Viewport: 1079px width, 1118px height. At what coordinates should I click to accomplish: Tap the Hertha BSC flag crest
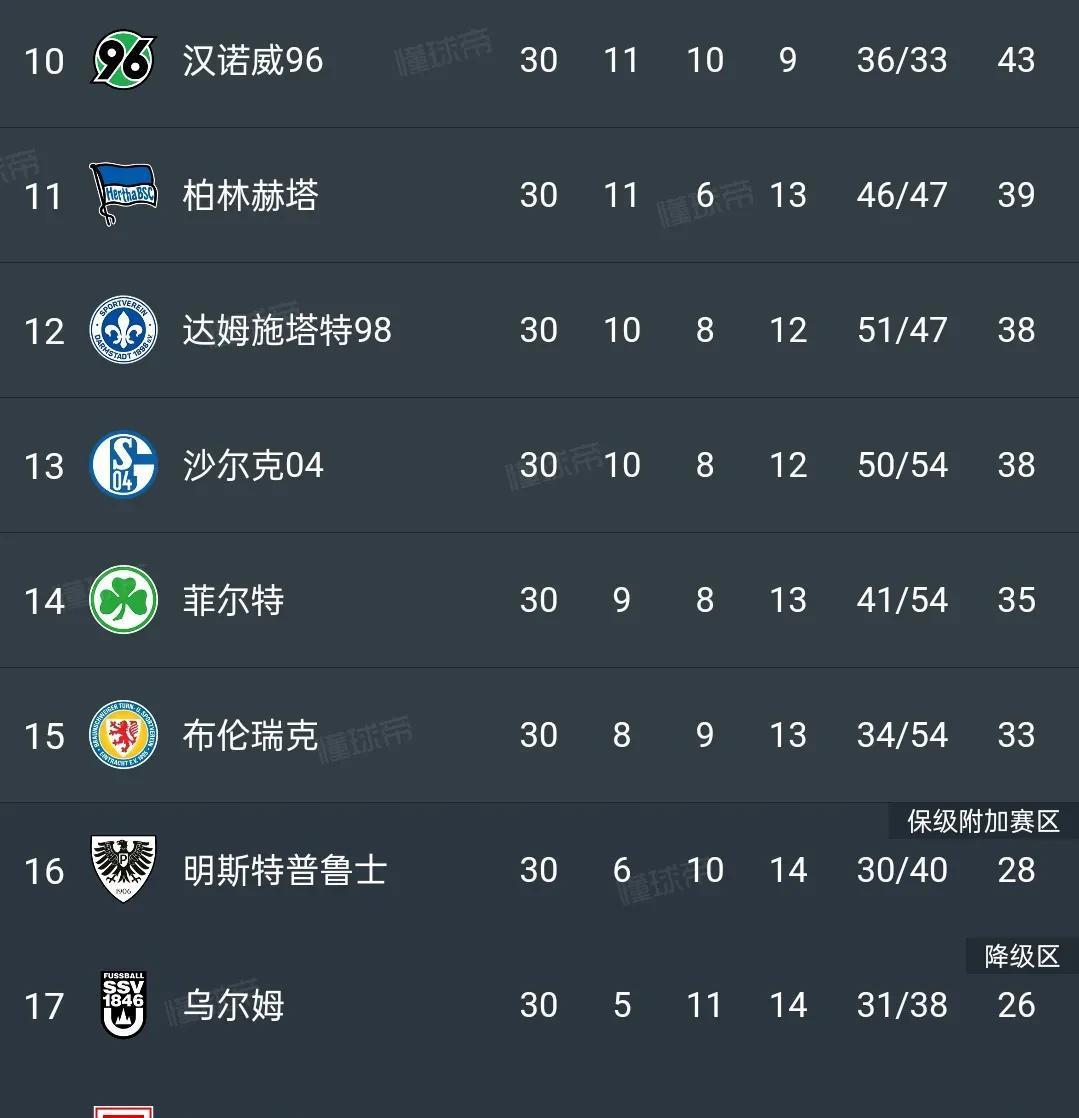pyautogui.click(x=124, y=194)
